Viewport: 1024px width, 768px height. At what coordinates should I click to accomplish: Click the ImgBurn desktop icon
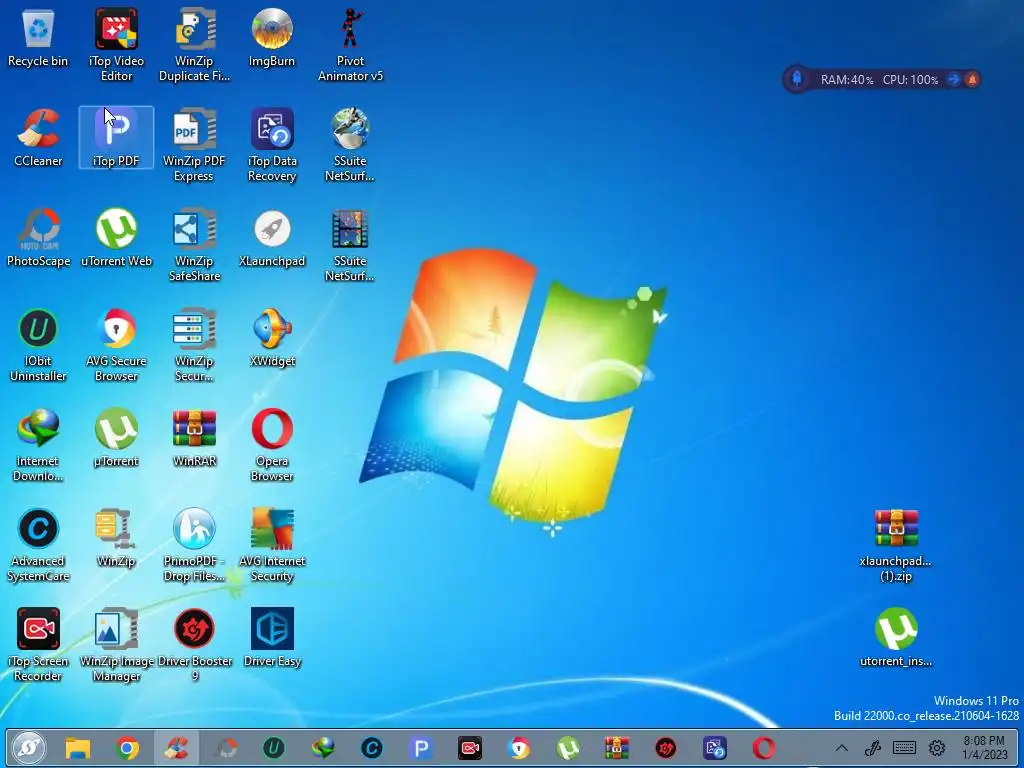272,38
